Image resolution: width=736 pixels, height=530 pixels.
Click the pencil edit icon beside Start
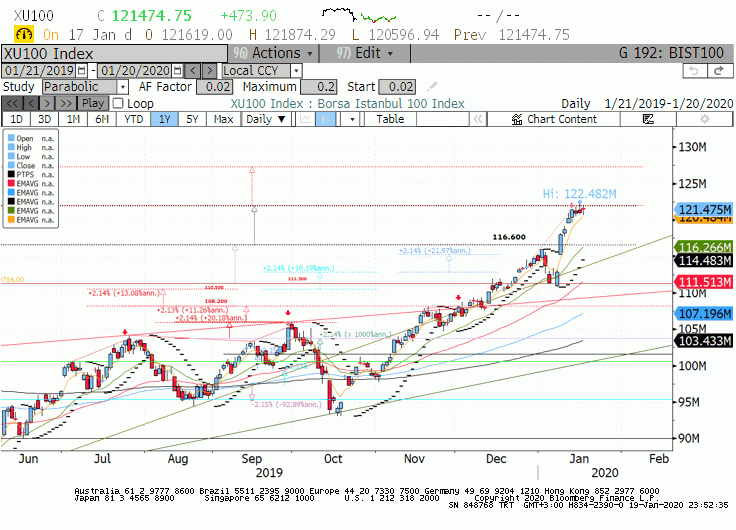pos(432,87)
